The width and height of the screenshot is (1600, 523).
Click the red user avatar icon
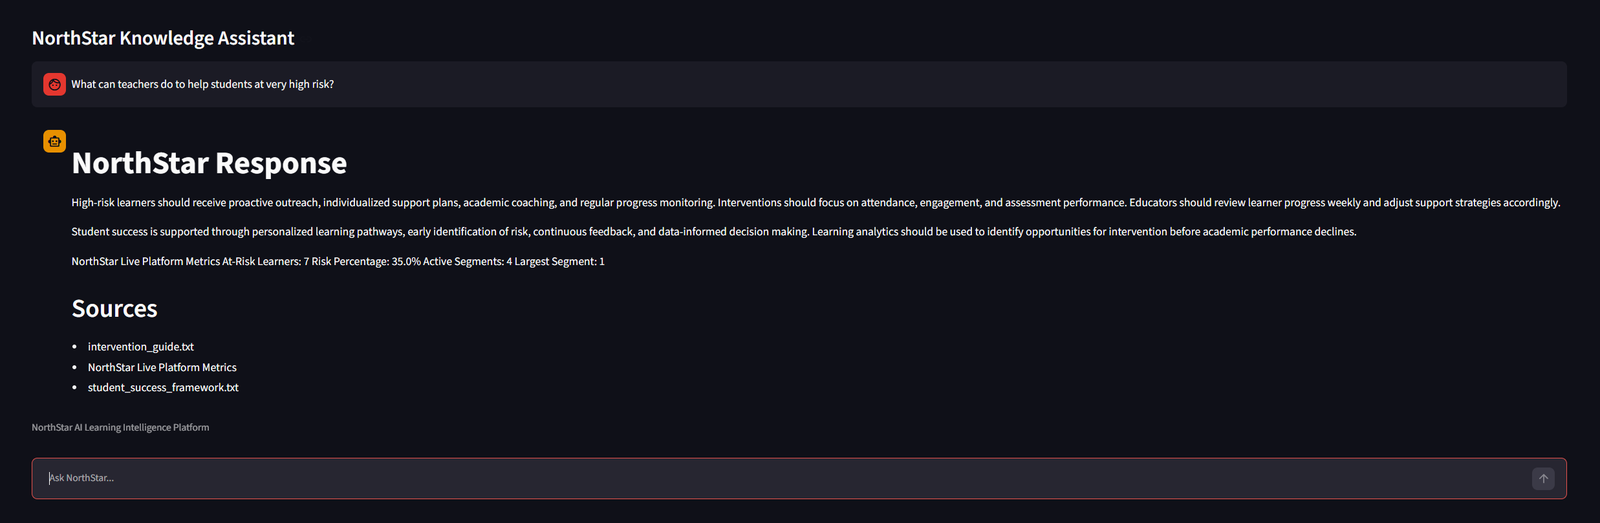pos(55,85)
